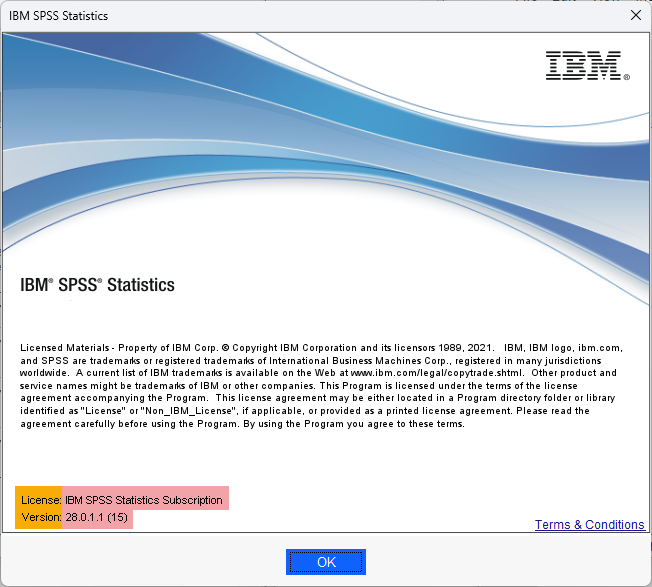Open the Terms & Conditions link

[x=589, y=525]
